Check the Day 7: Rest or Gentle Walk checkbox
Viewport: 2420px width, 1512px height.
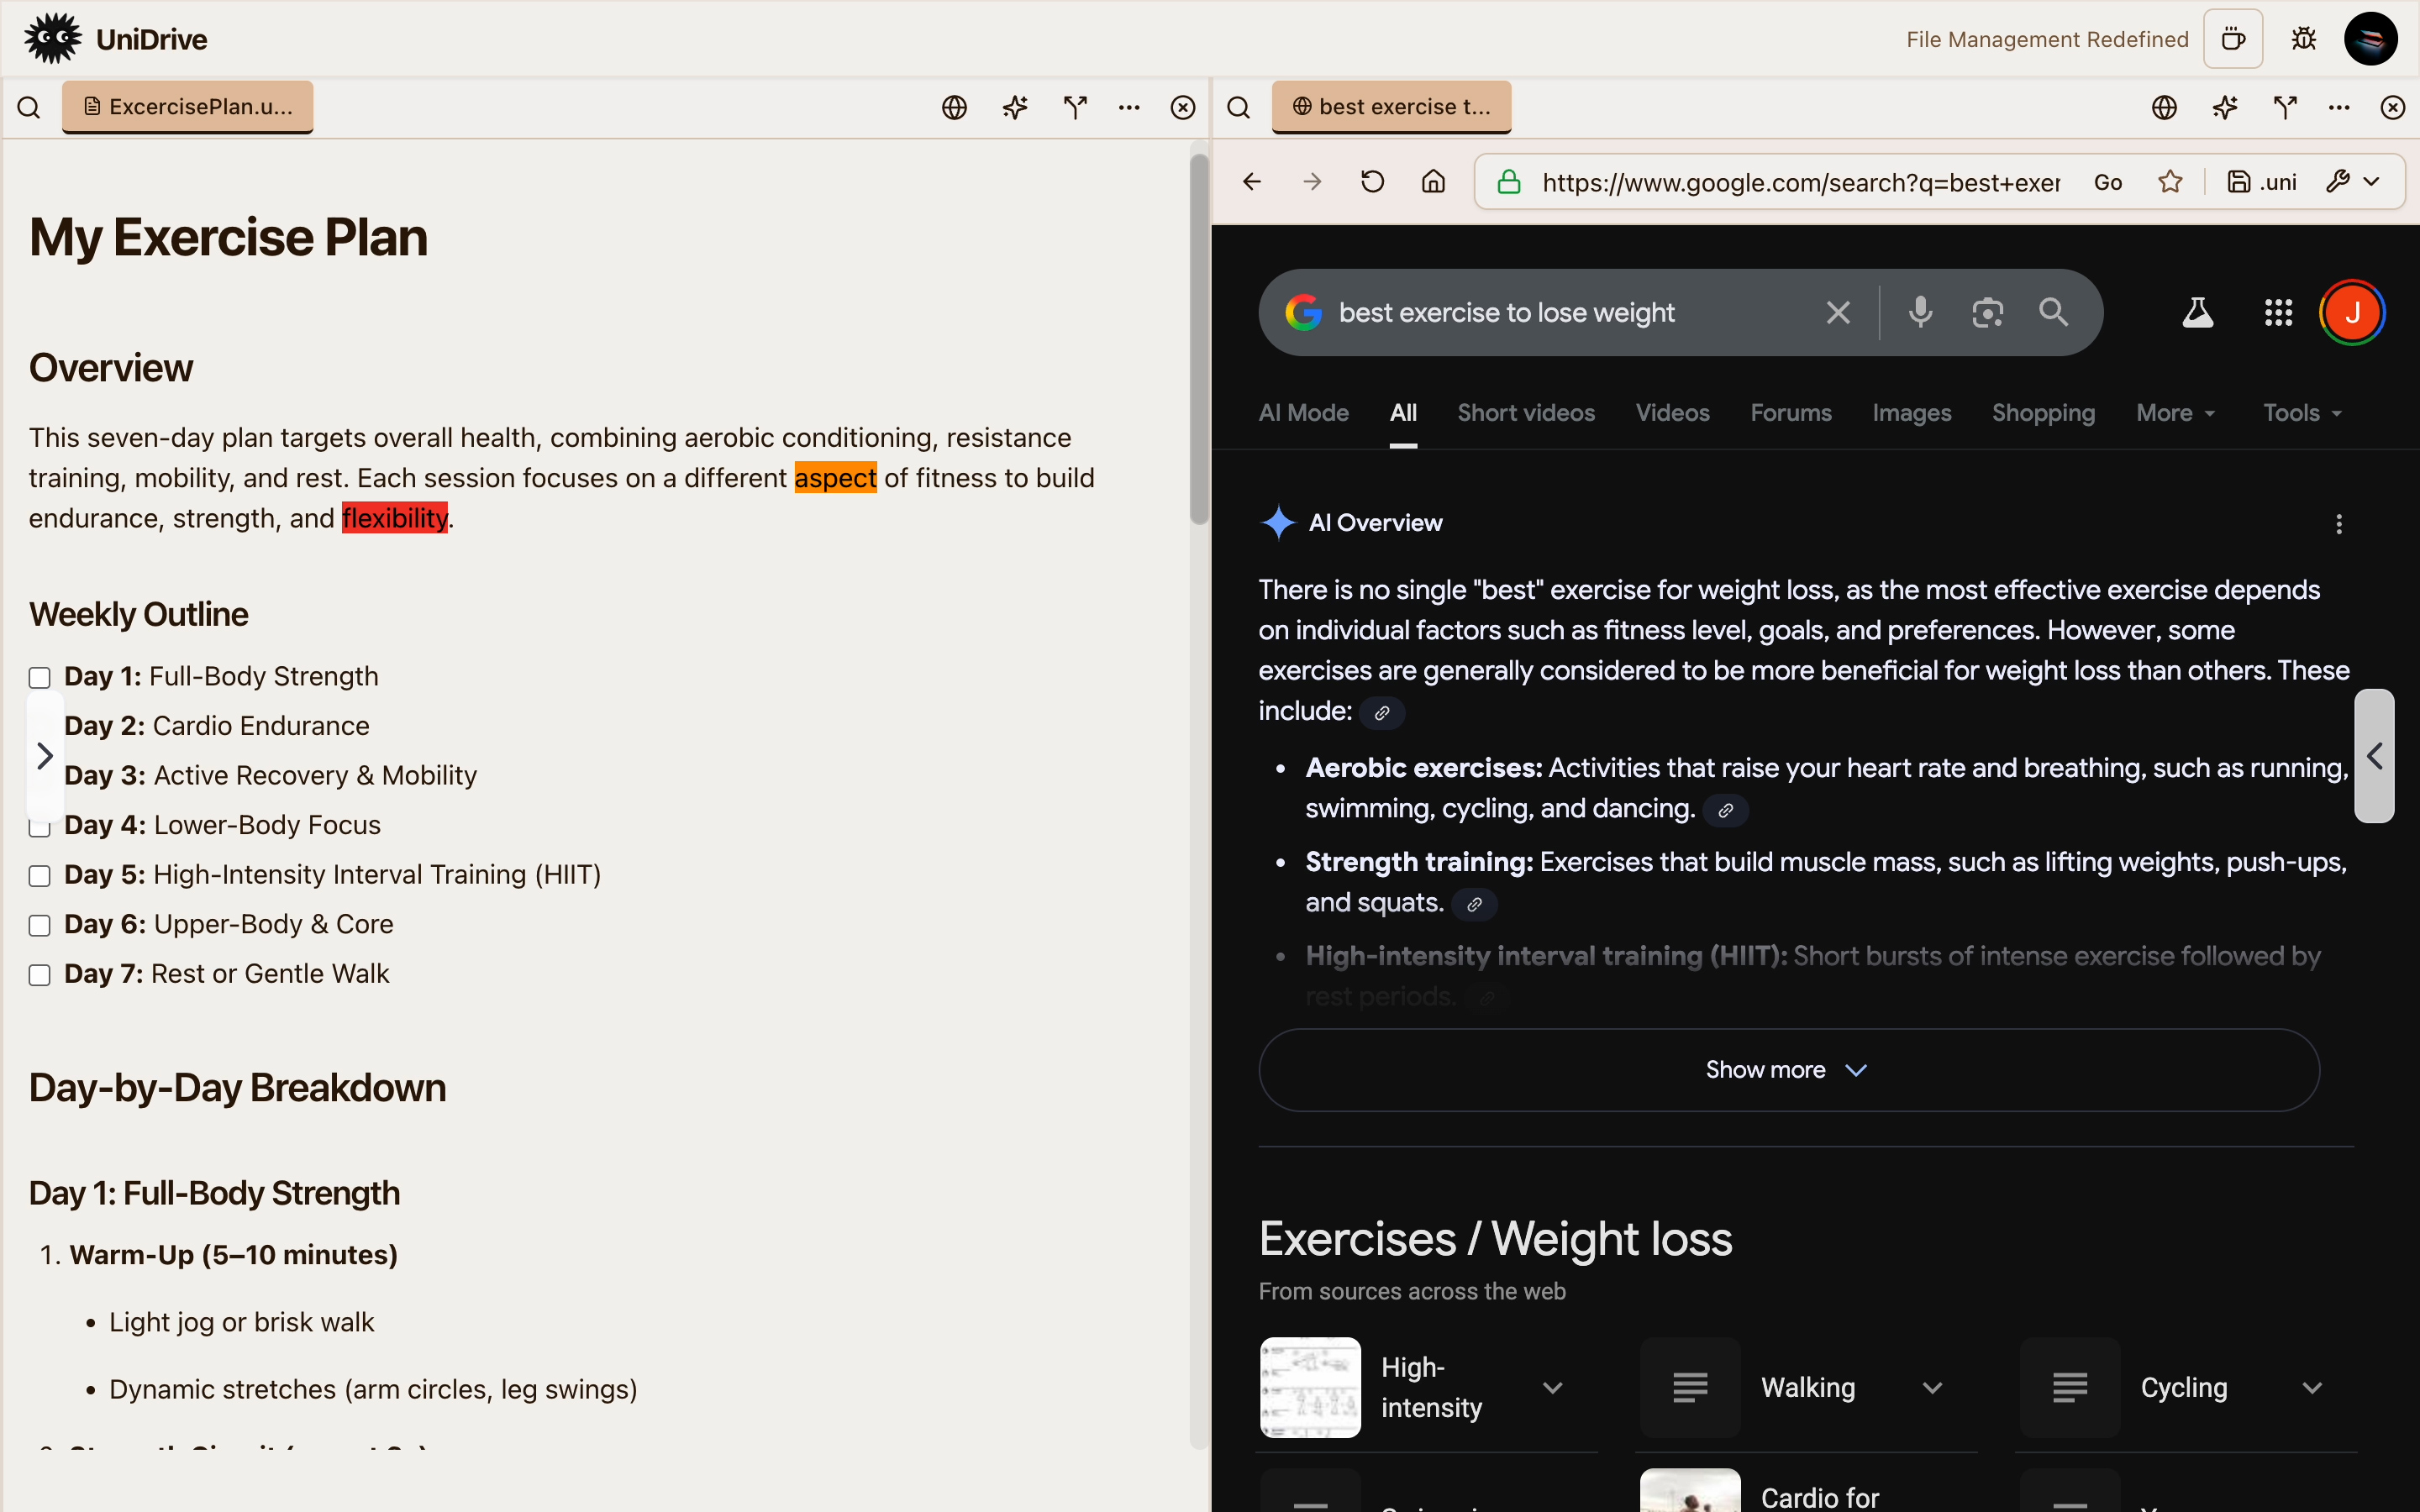tap(40, 974)
